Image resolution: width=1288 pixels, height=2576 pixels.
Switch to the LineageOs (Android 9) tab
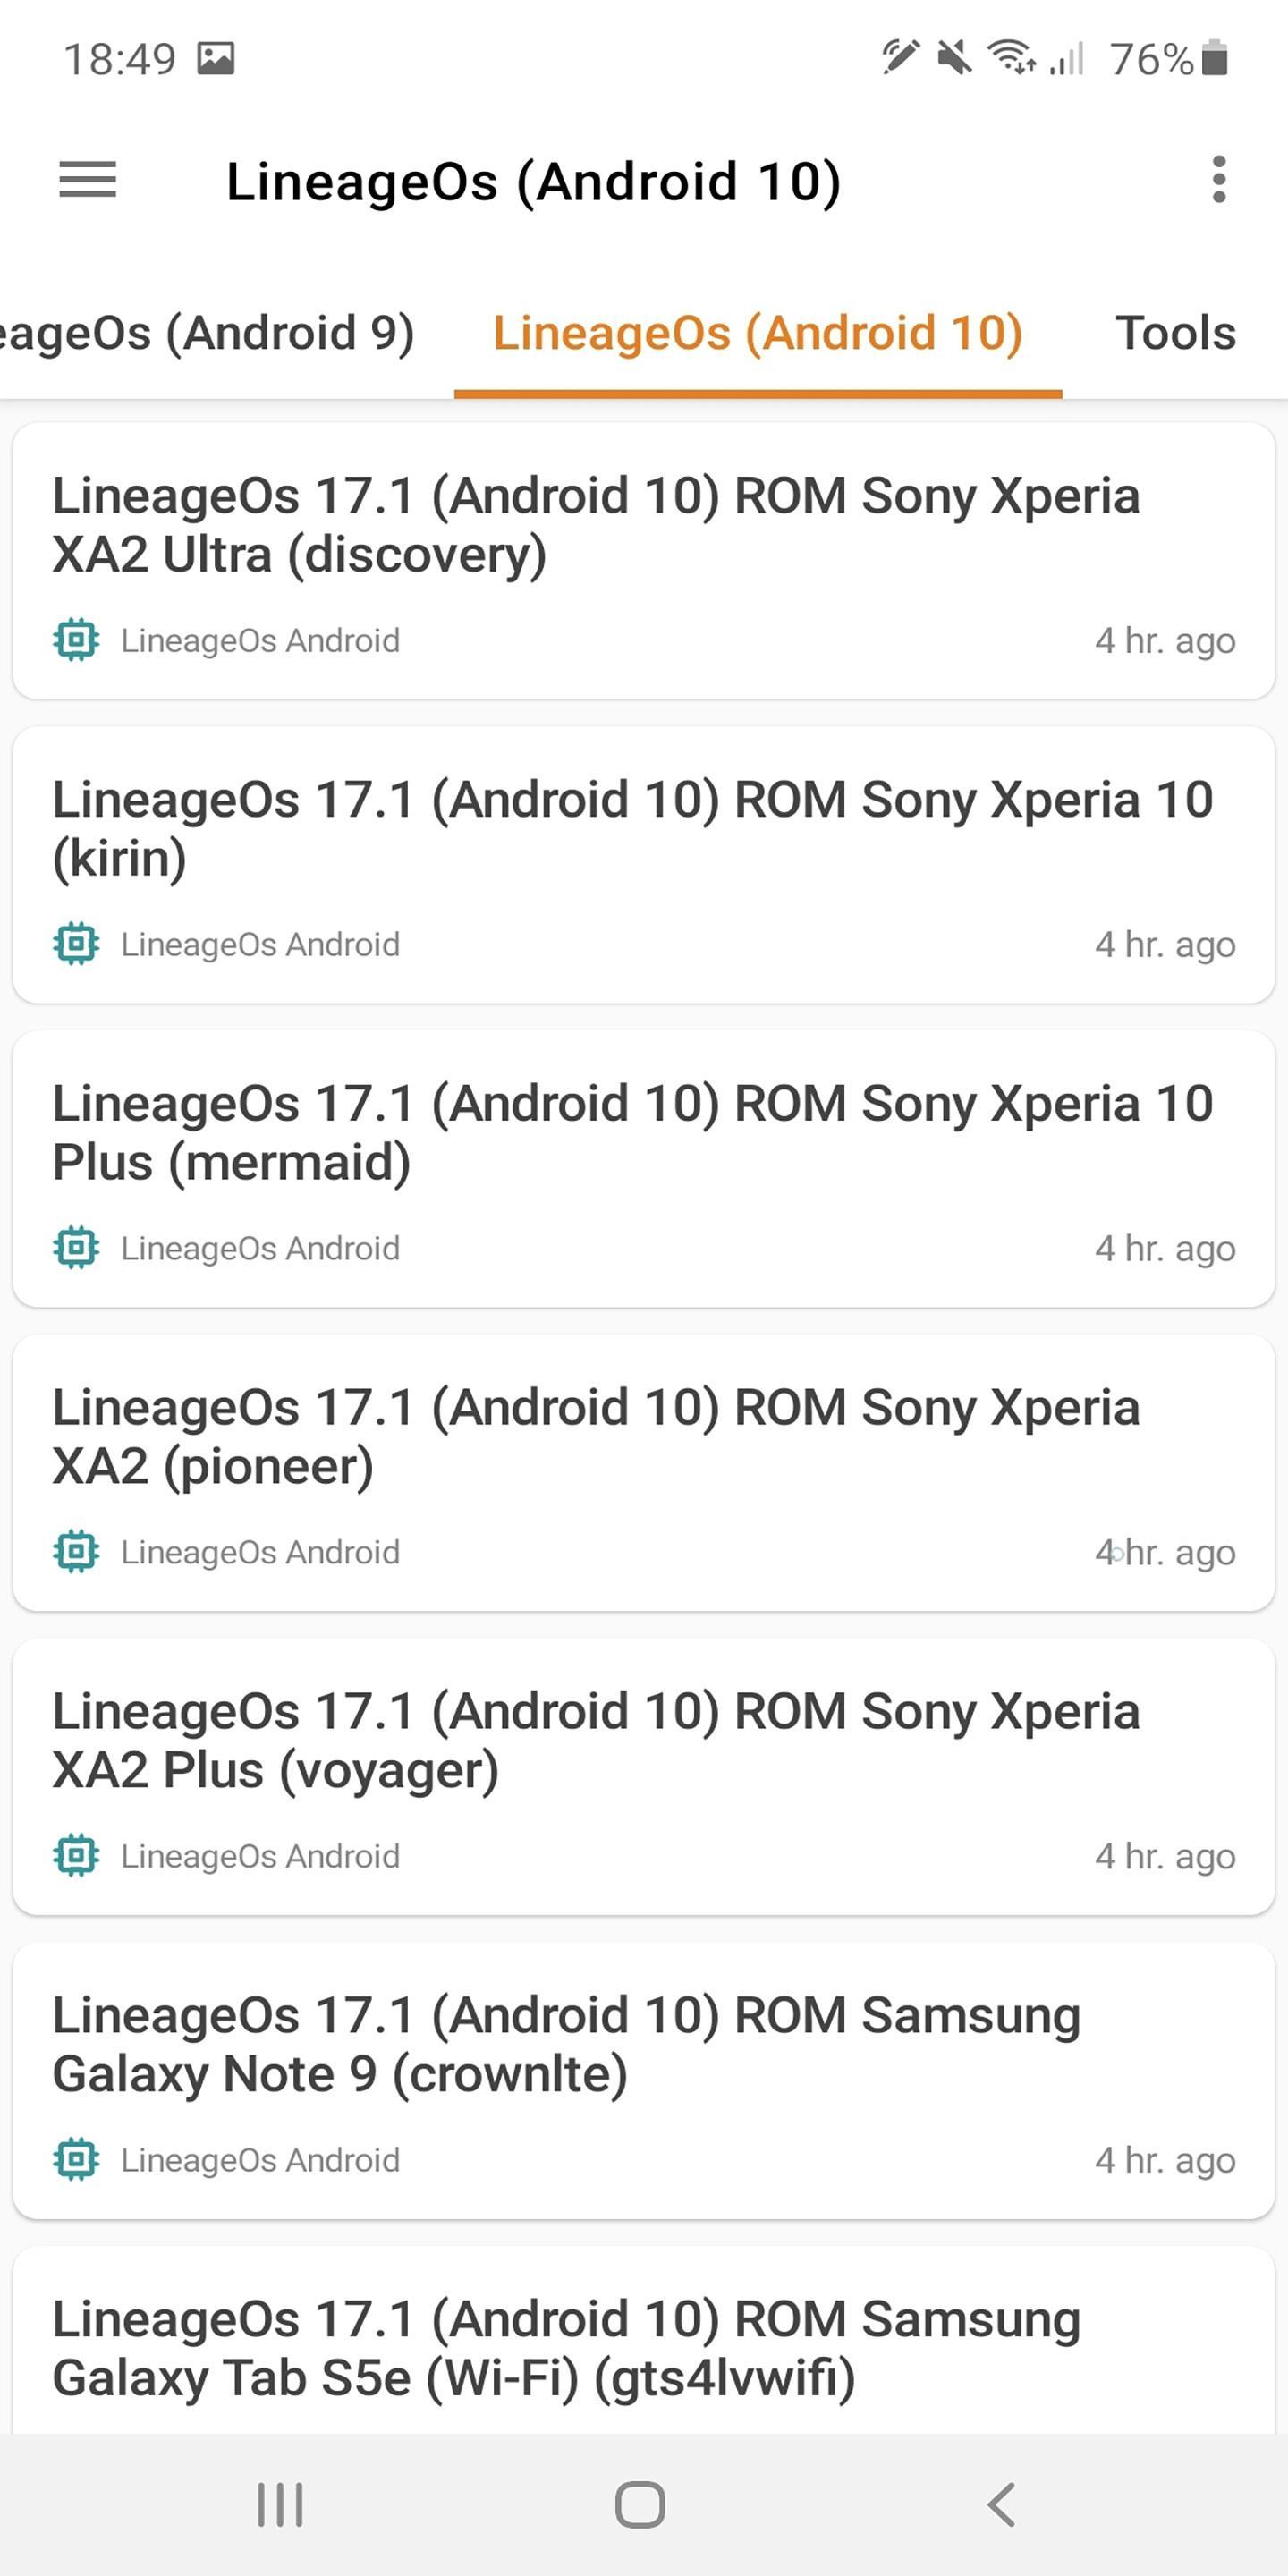pyautogui.click(x=205, y=333)
